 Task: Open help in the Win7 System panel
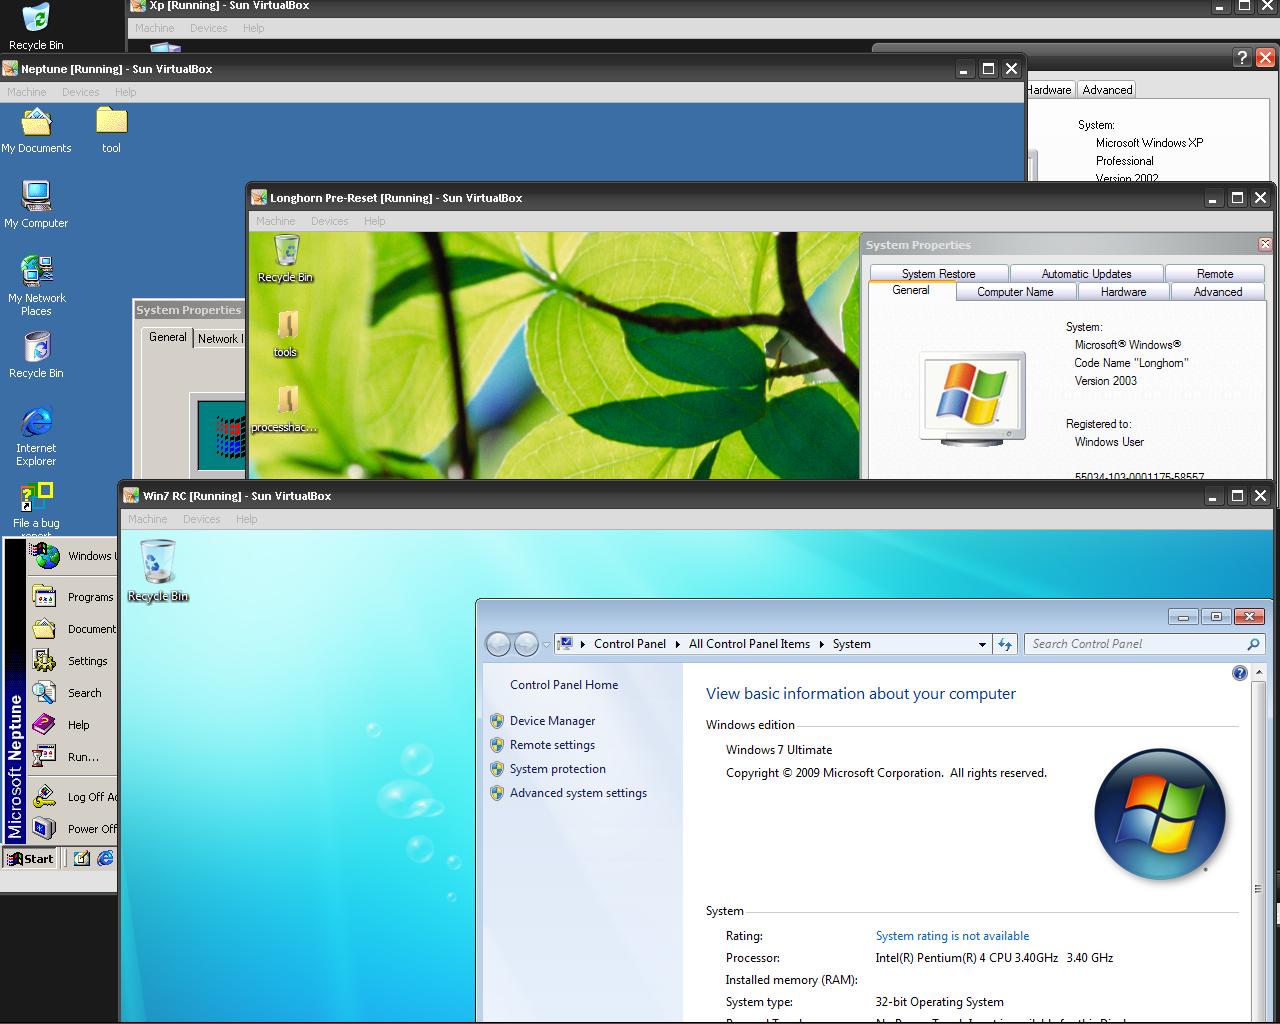click(x=1240, y=673)
